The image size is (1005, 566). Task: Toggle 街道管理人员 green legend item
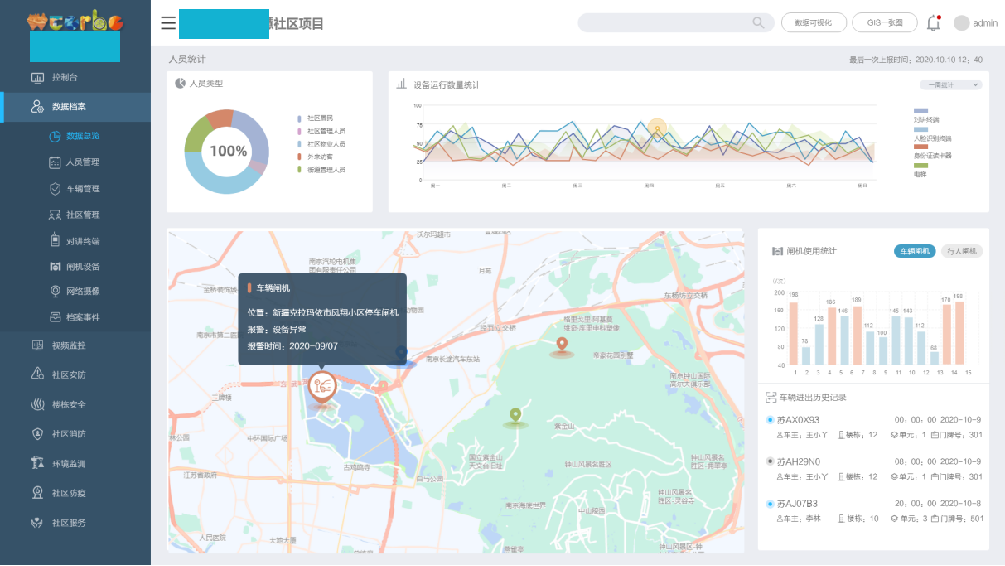321,170
